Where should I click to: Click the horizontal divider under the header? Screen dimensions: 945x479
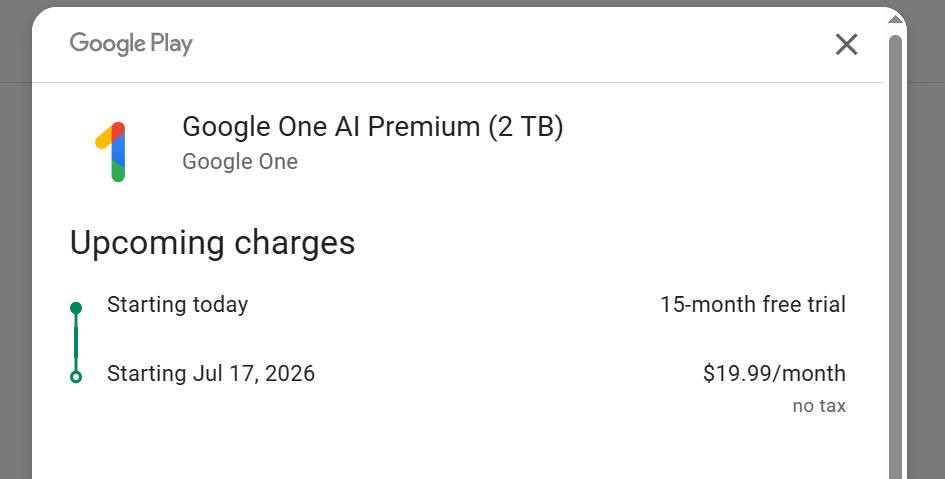458,83
